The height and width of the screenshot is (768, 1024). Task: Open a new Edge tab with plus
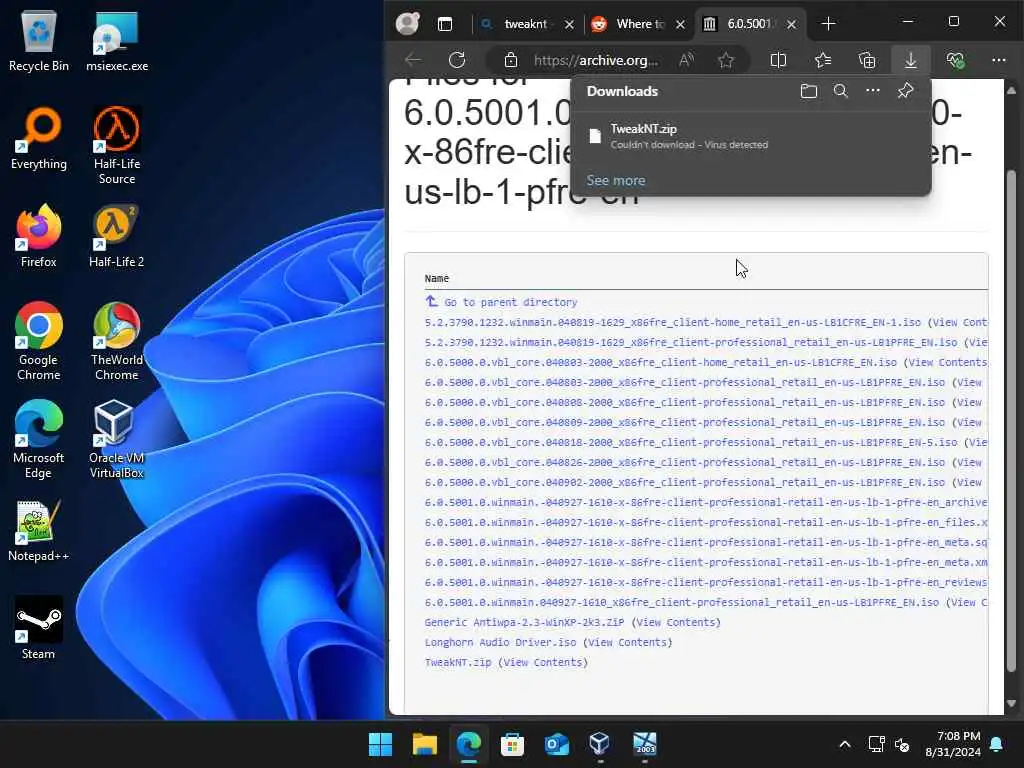click(828, 24)
